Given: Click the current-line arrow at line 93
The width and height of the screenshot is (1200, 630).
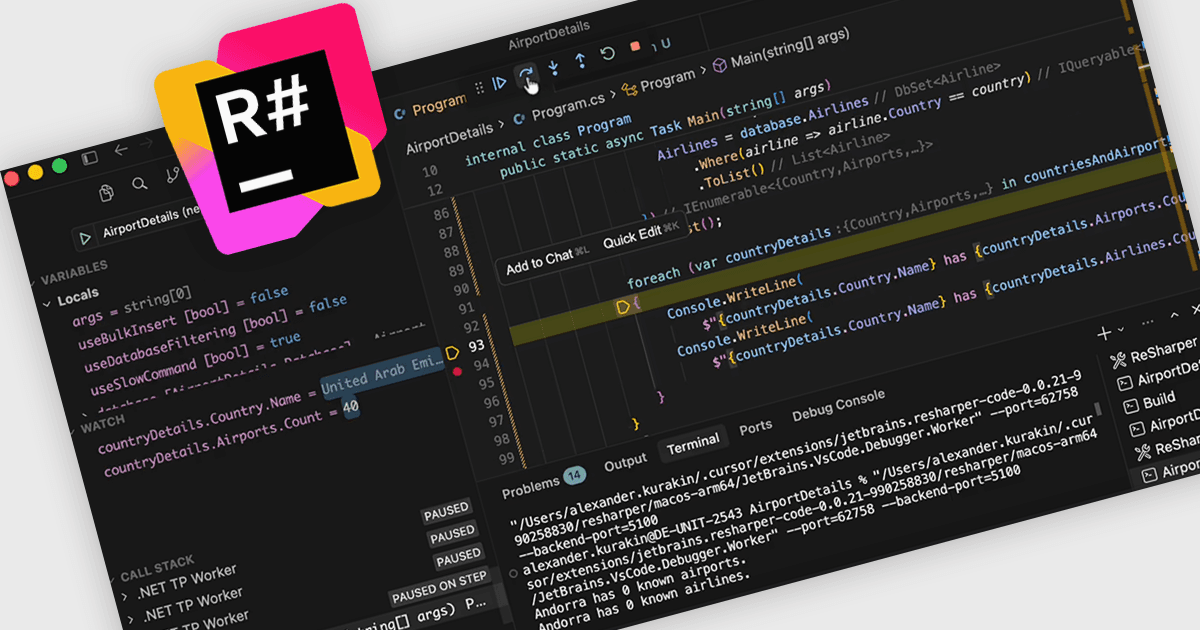Looking at the screenshot, I should click(451, 351).
